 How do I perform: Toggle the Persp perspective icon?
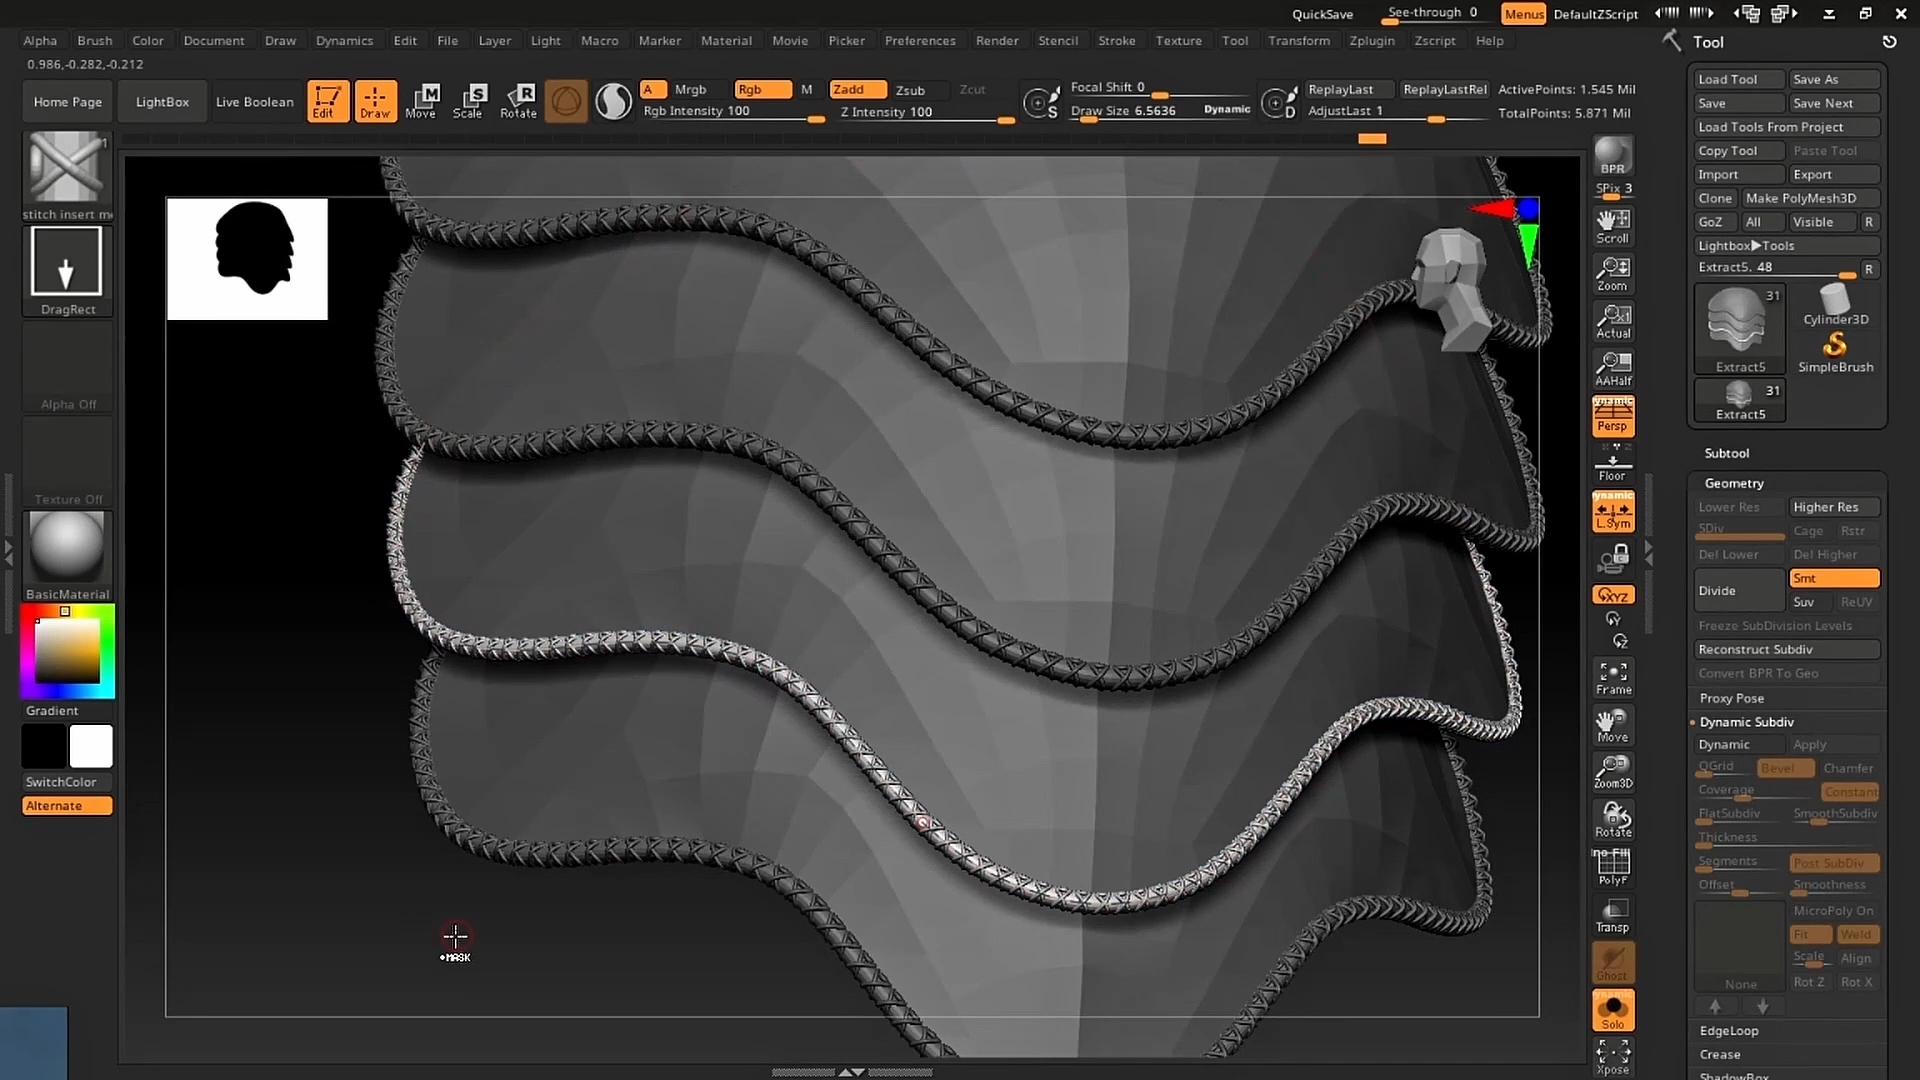point(1613,416)
